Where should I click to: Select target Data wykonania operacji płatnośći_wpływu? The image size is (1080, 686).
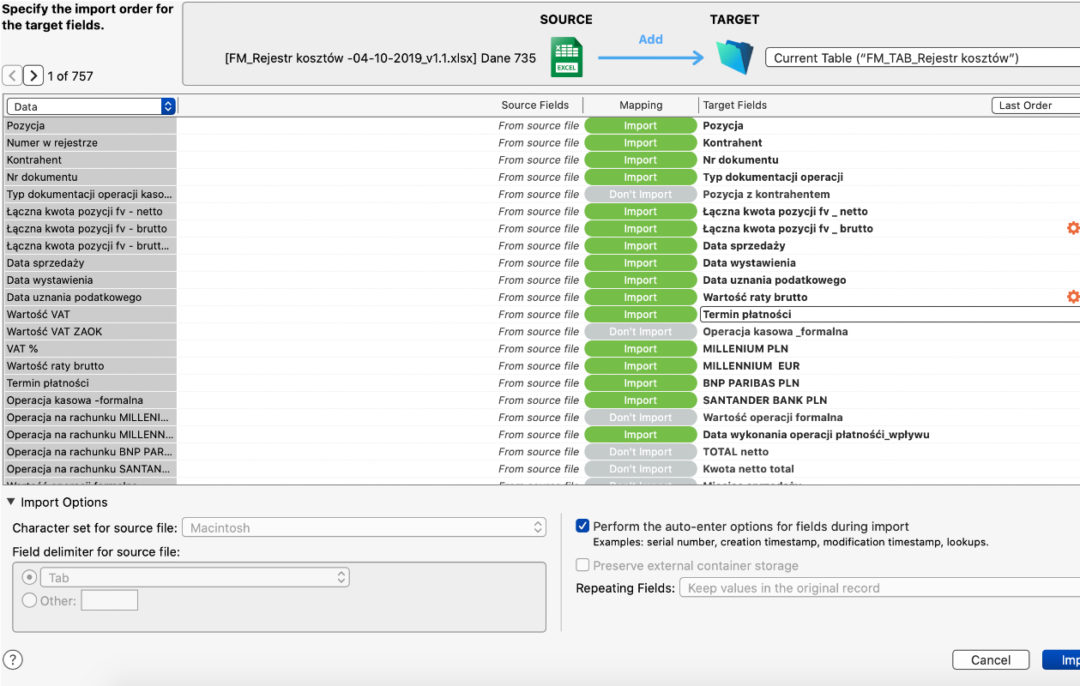click(x=816, y=435)
